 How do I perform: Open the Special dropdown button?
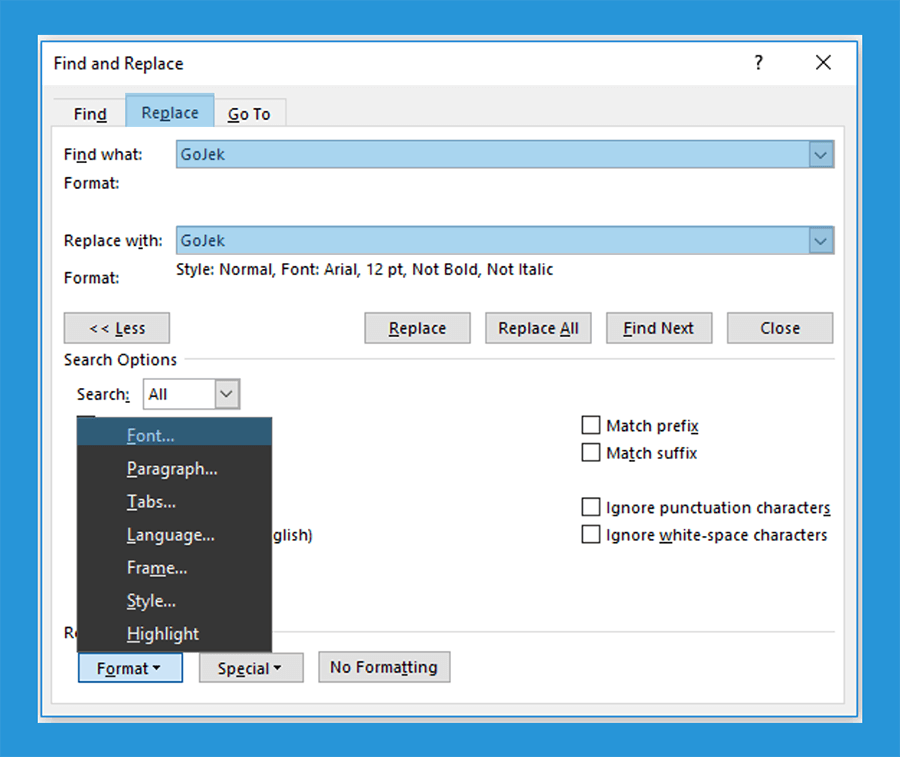coord(251,667)
